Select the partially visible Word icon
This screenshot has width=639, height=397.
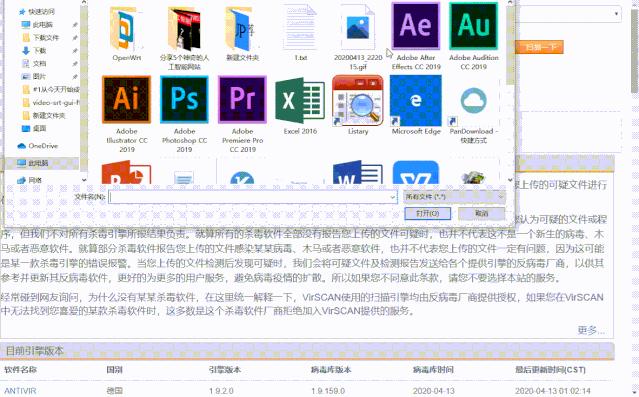(x=358, y=173)
